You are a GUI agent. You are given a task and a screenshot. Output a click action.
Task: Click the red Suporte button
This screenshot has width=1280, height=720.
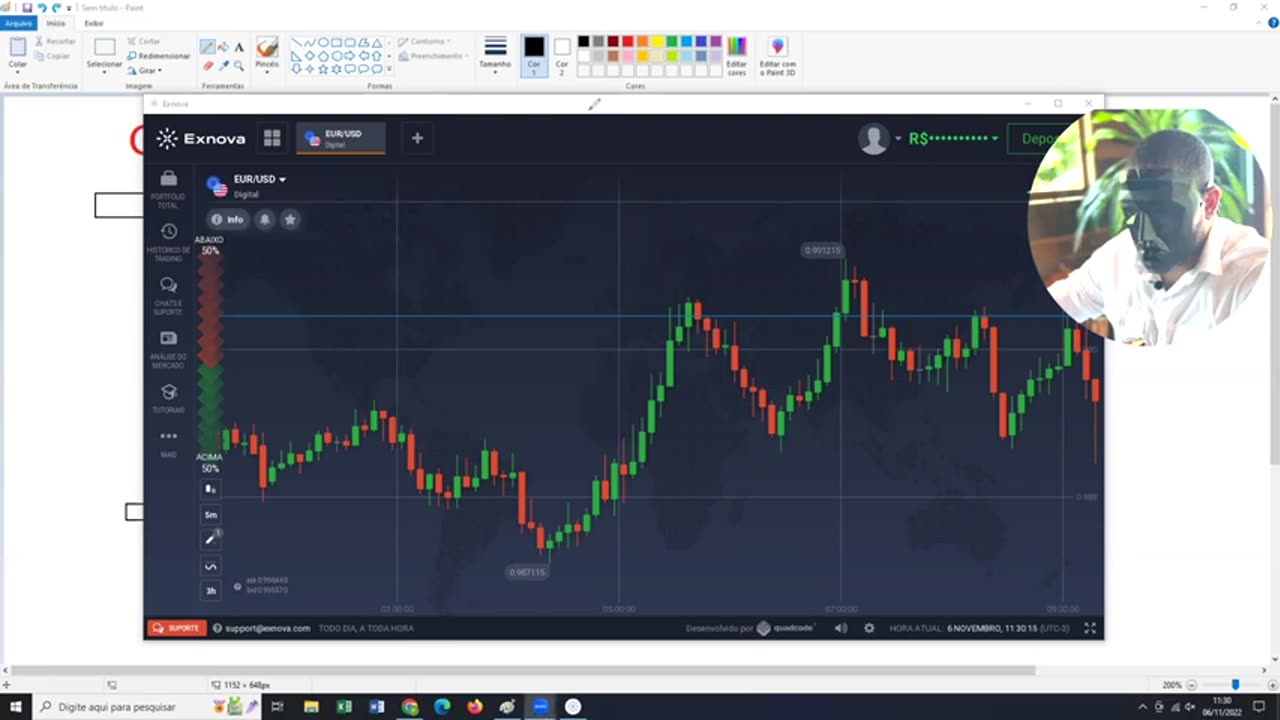click(x=177, y=628)
